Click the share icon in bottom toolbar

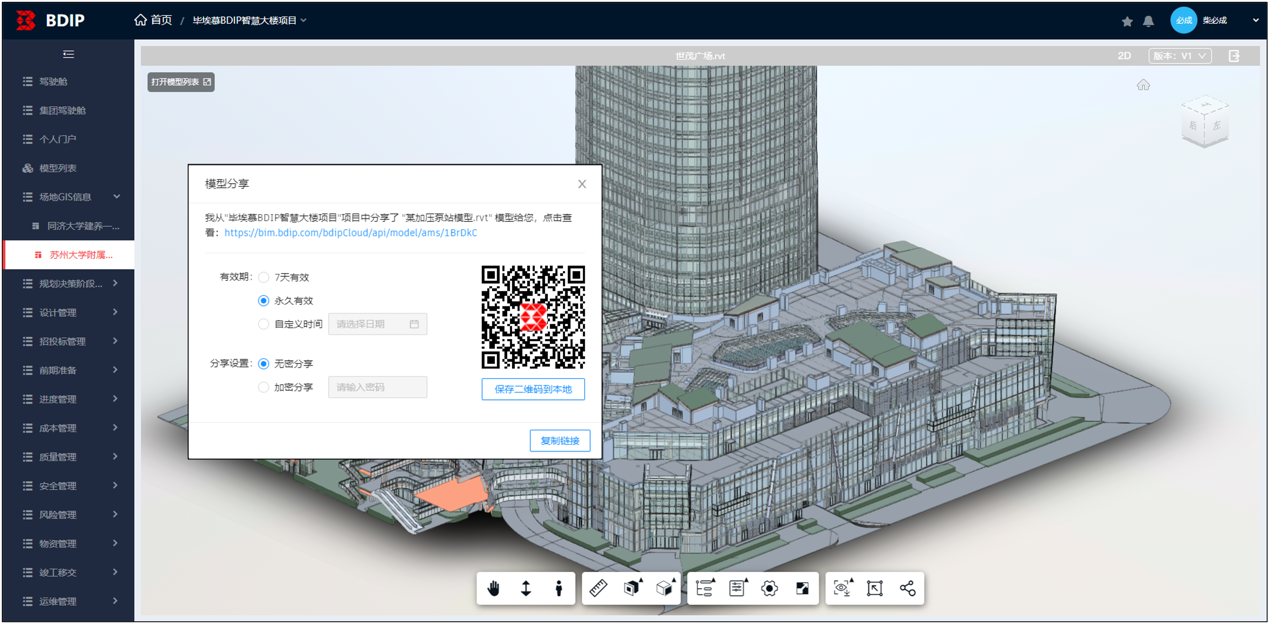907,589
